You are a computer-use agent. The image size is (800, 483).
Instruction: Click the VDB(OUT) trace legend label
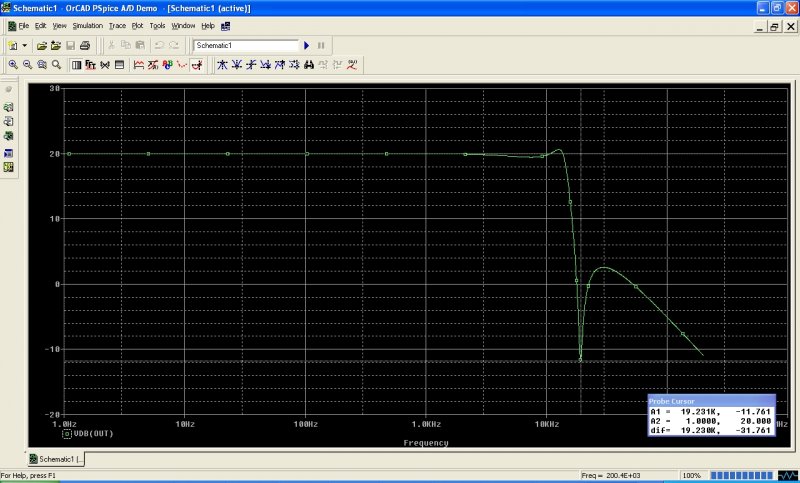coord(94,434)
